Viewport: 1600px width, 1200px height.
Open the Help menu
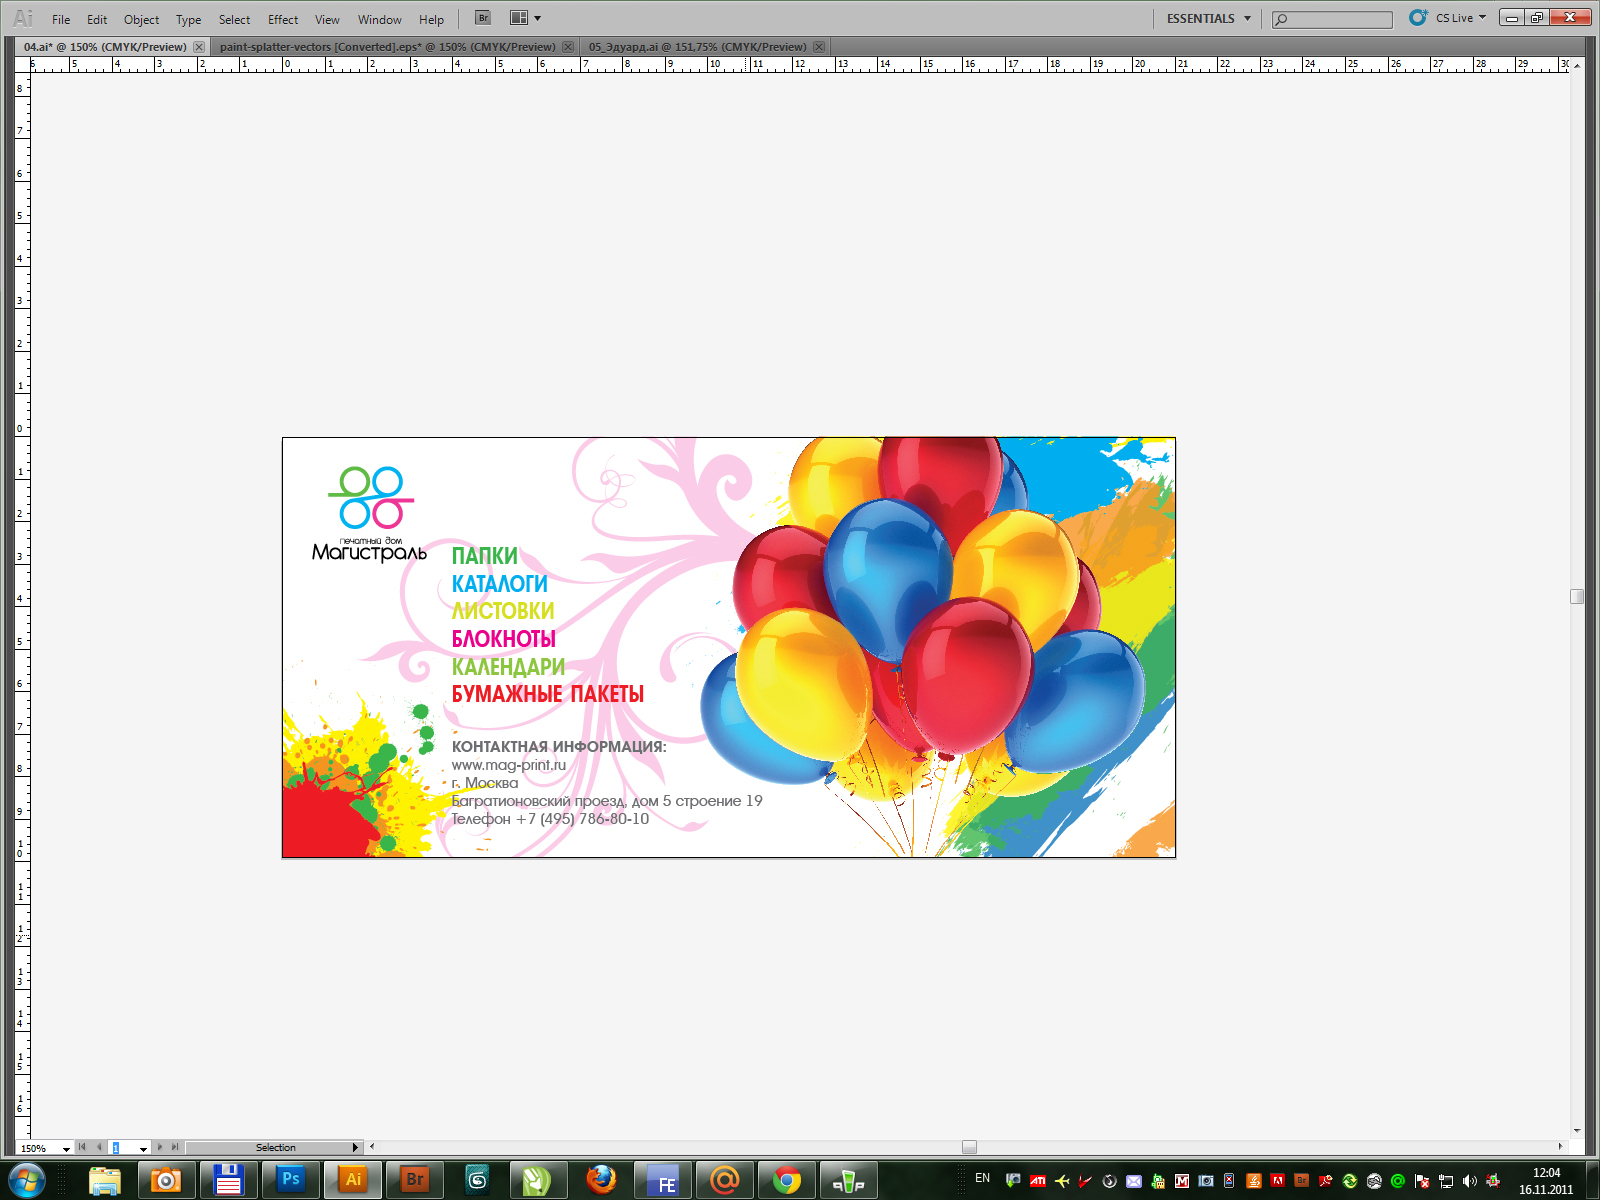click(431, 19)
